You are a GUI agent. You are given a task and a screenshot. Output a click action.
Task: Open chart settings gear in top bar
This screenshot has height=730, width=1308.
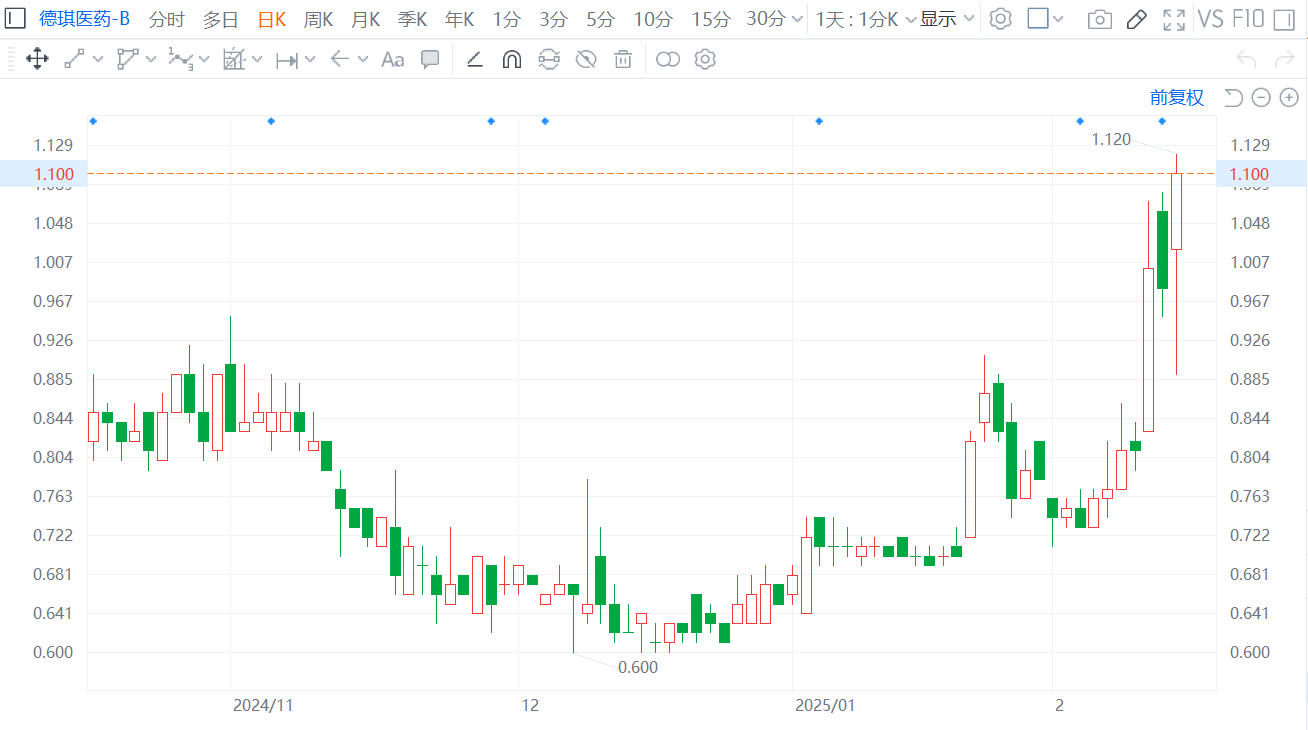tap(1001, 18)
